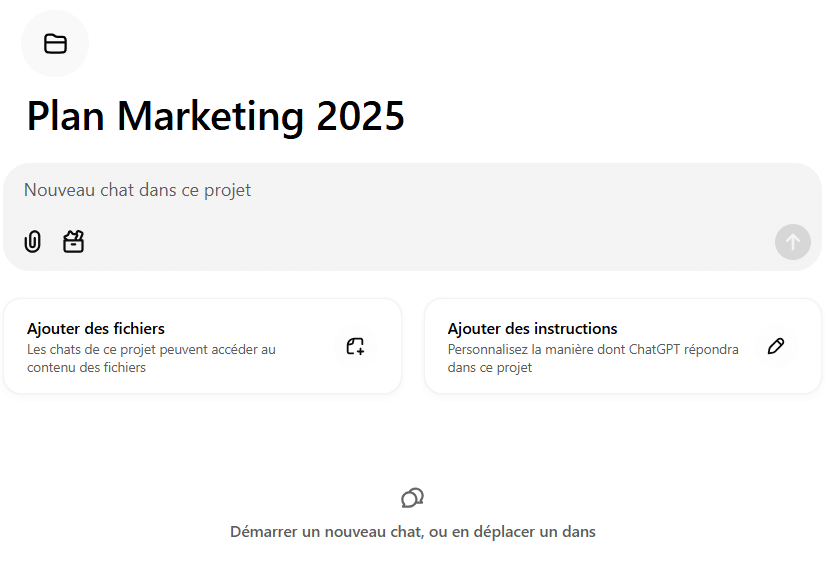This screenshot has height=563, width=833.
Task: Open the 'Ajouter des fichiers' card
Action: click(x=202, y=346)
